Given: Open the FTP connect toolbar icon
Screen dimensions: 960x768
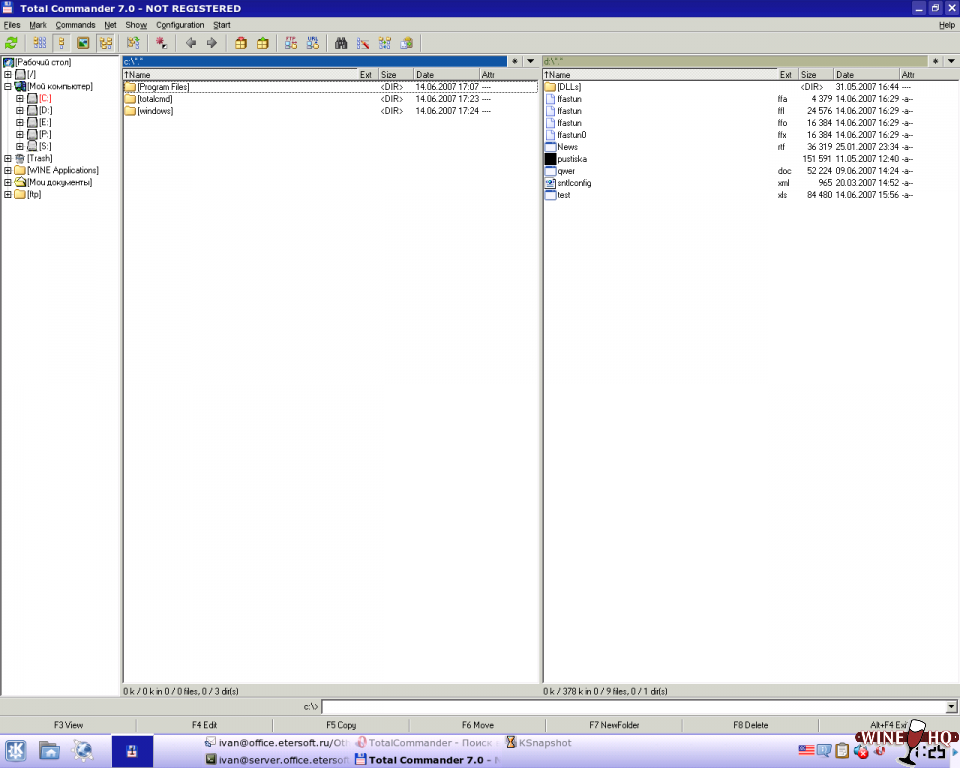Looking at the screenshot, I should click(291, 43).
